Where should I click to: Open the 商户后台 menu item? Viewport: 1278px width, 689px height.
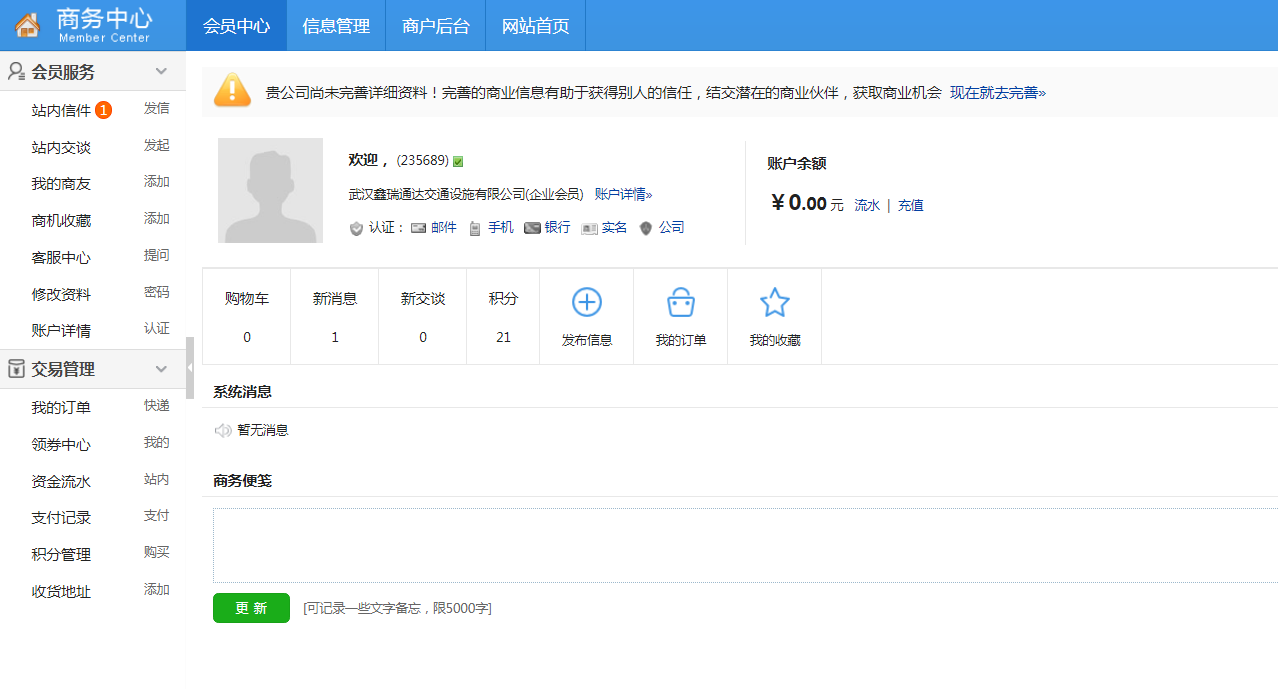click(435, 26)
